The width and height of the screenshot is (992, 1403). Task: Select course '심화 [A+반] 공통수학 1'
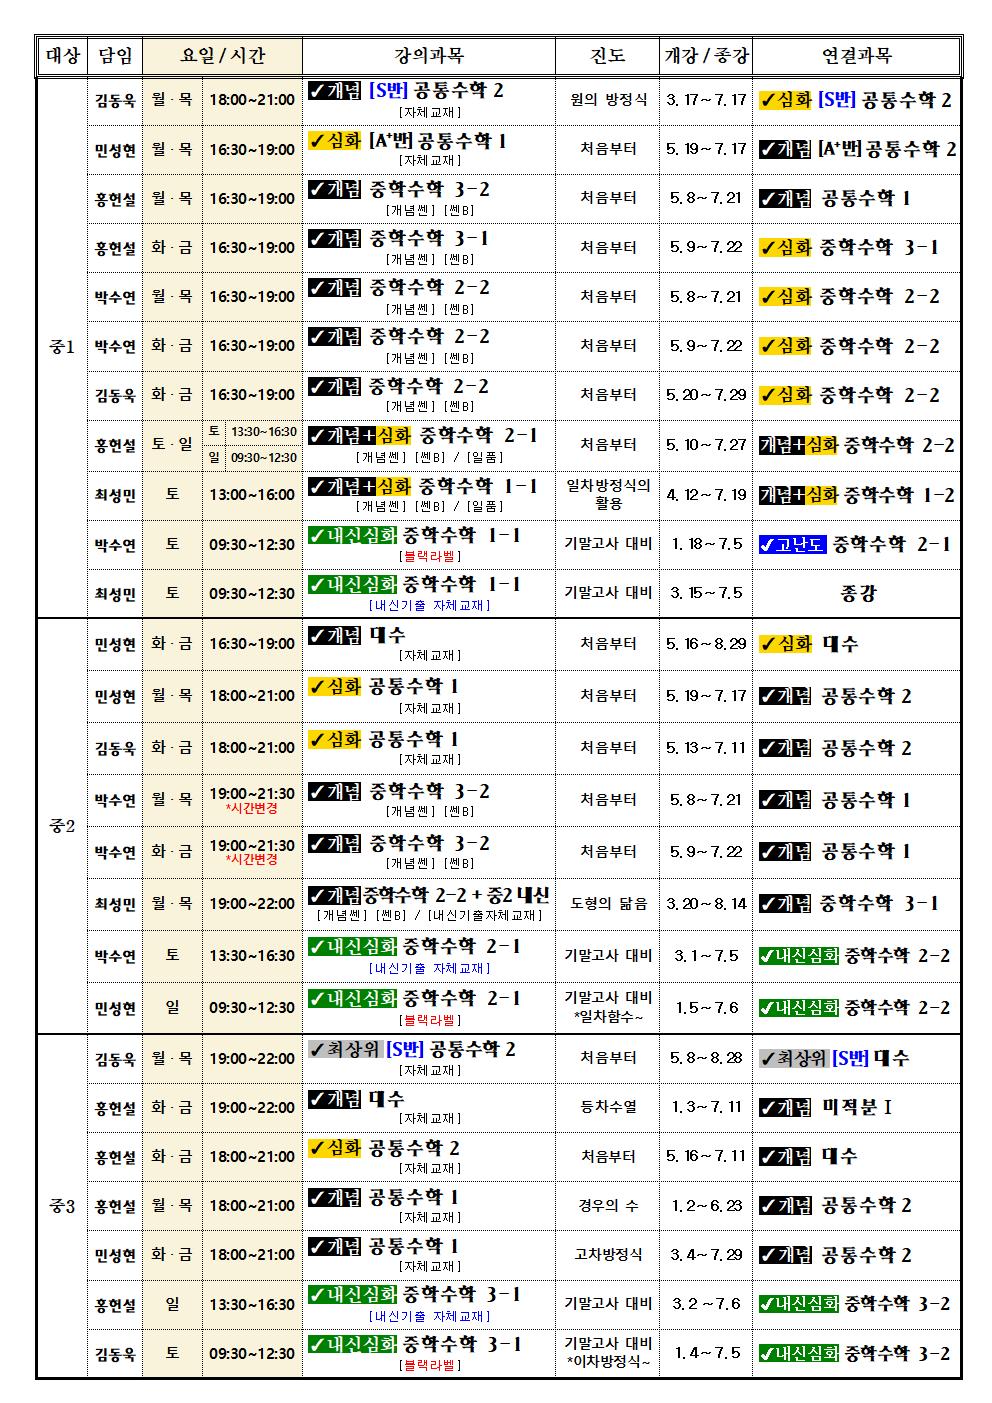point(429,149)
